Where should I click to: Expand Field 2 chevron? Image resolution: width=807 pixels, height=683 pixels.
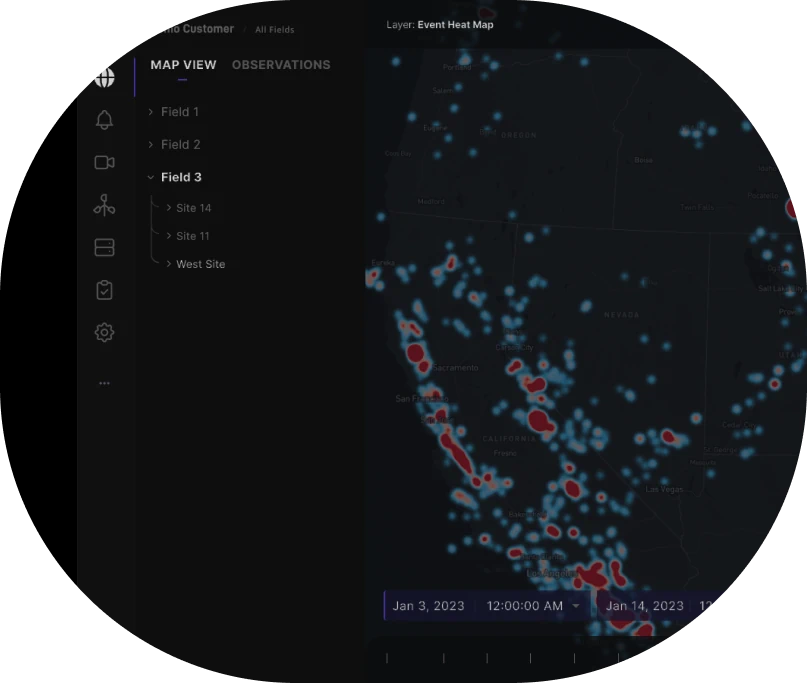pos(151,145)
